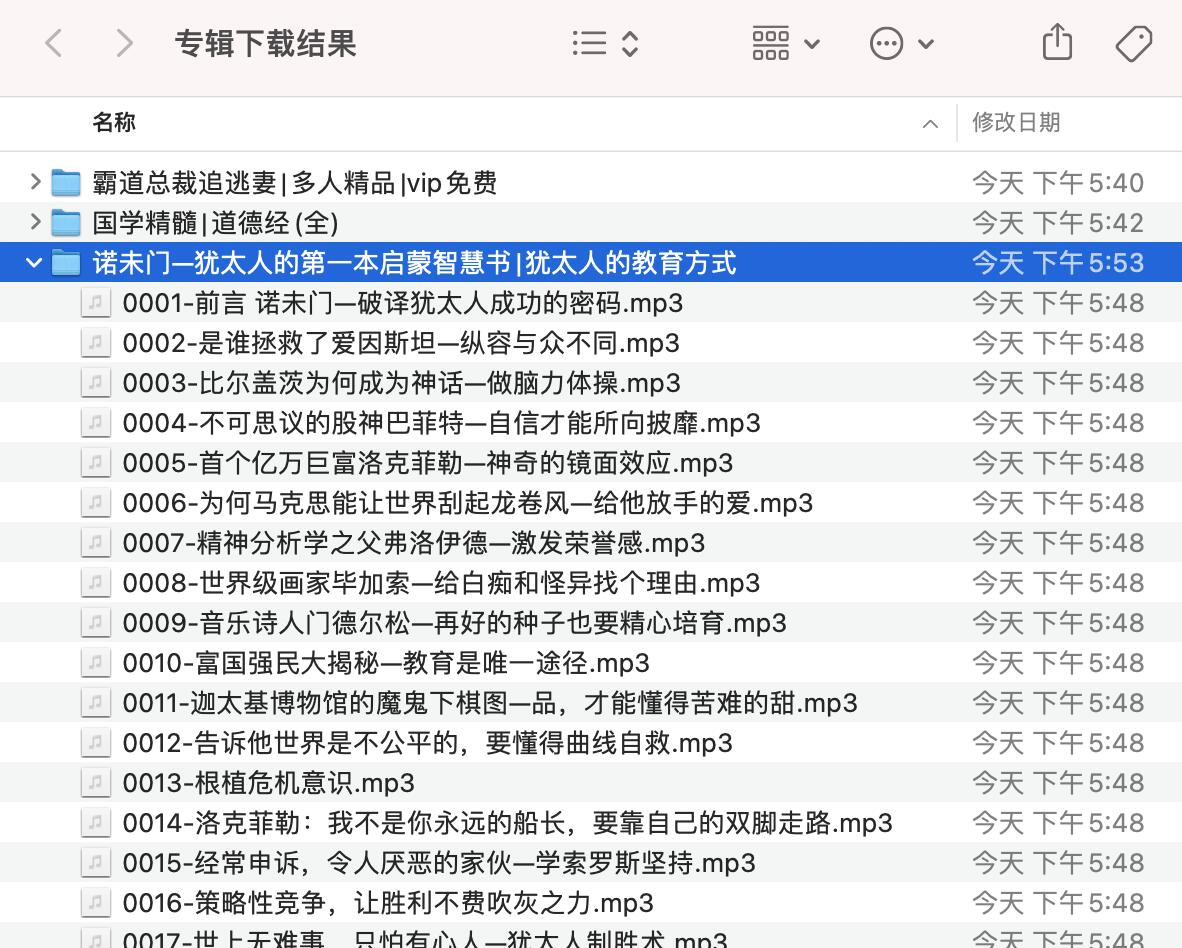Click date 今天 下午5:40 of 霸道总裁 folder
Image resolution: width=1182 pixels, height=948 pixels.
click(1058, 182)
